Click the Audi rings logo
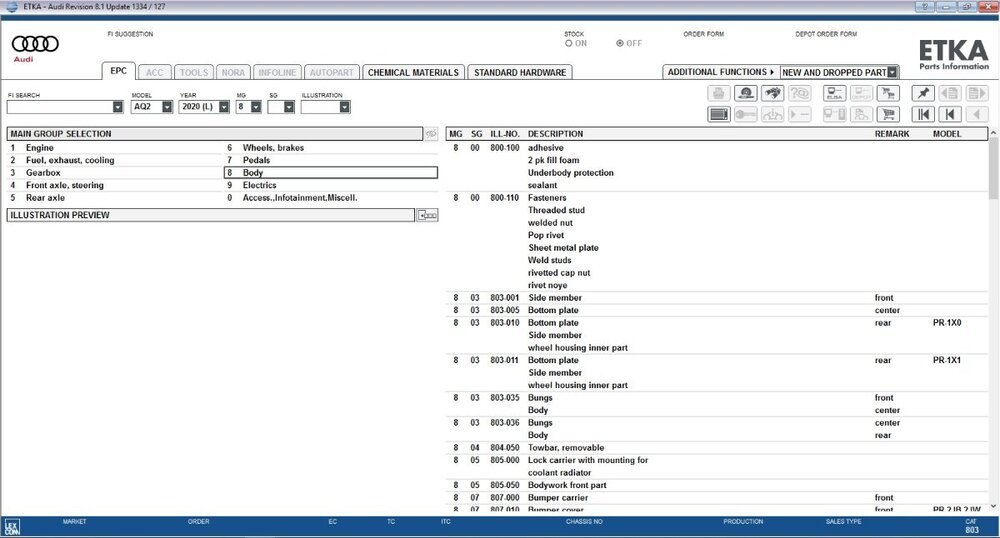 [35, 44]
